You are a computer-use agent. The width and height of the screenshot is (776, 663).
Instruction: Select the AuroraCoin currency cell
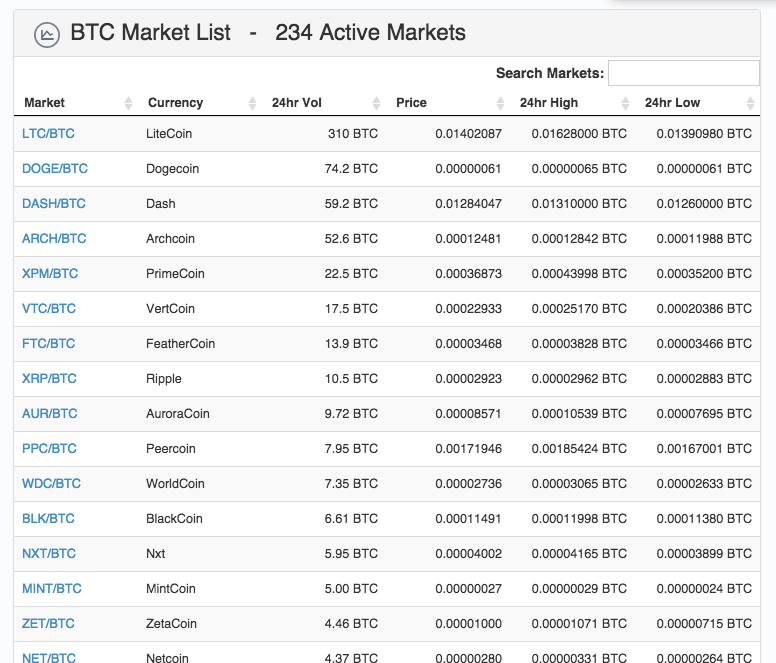(x=178, y=414)
